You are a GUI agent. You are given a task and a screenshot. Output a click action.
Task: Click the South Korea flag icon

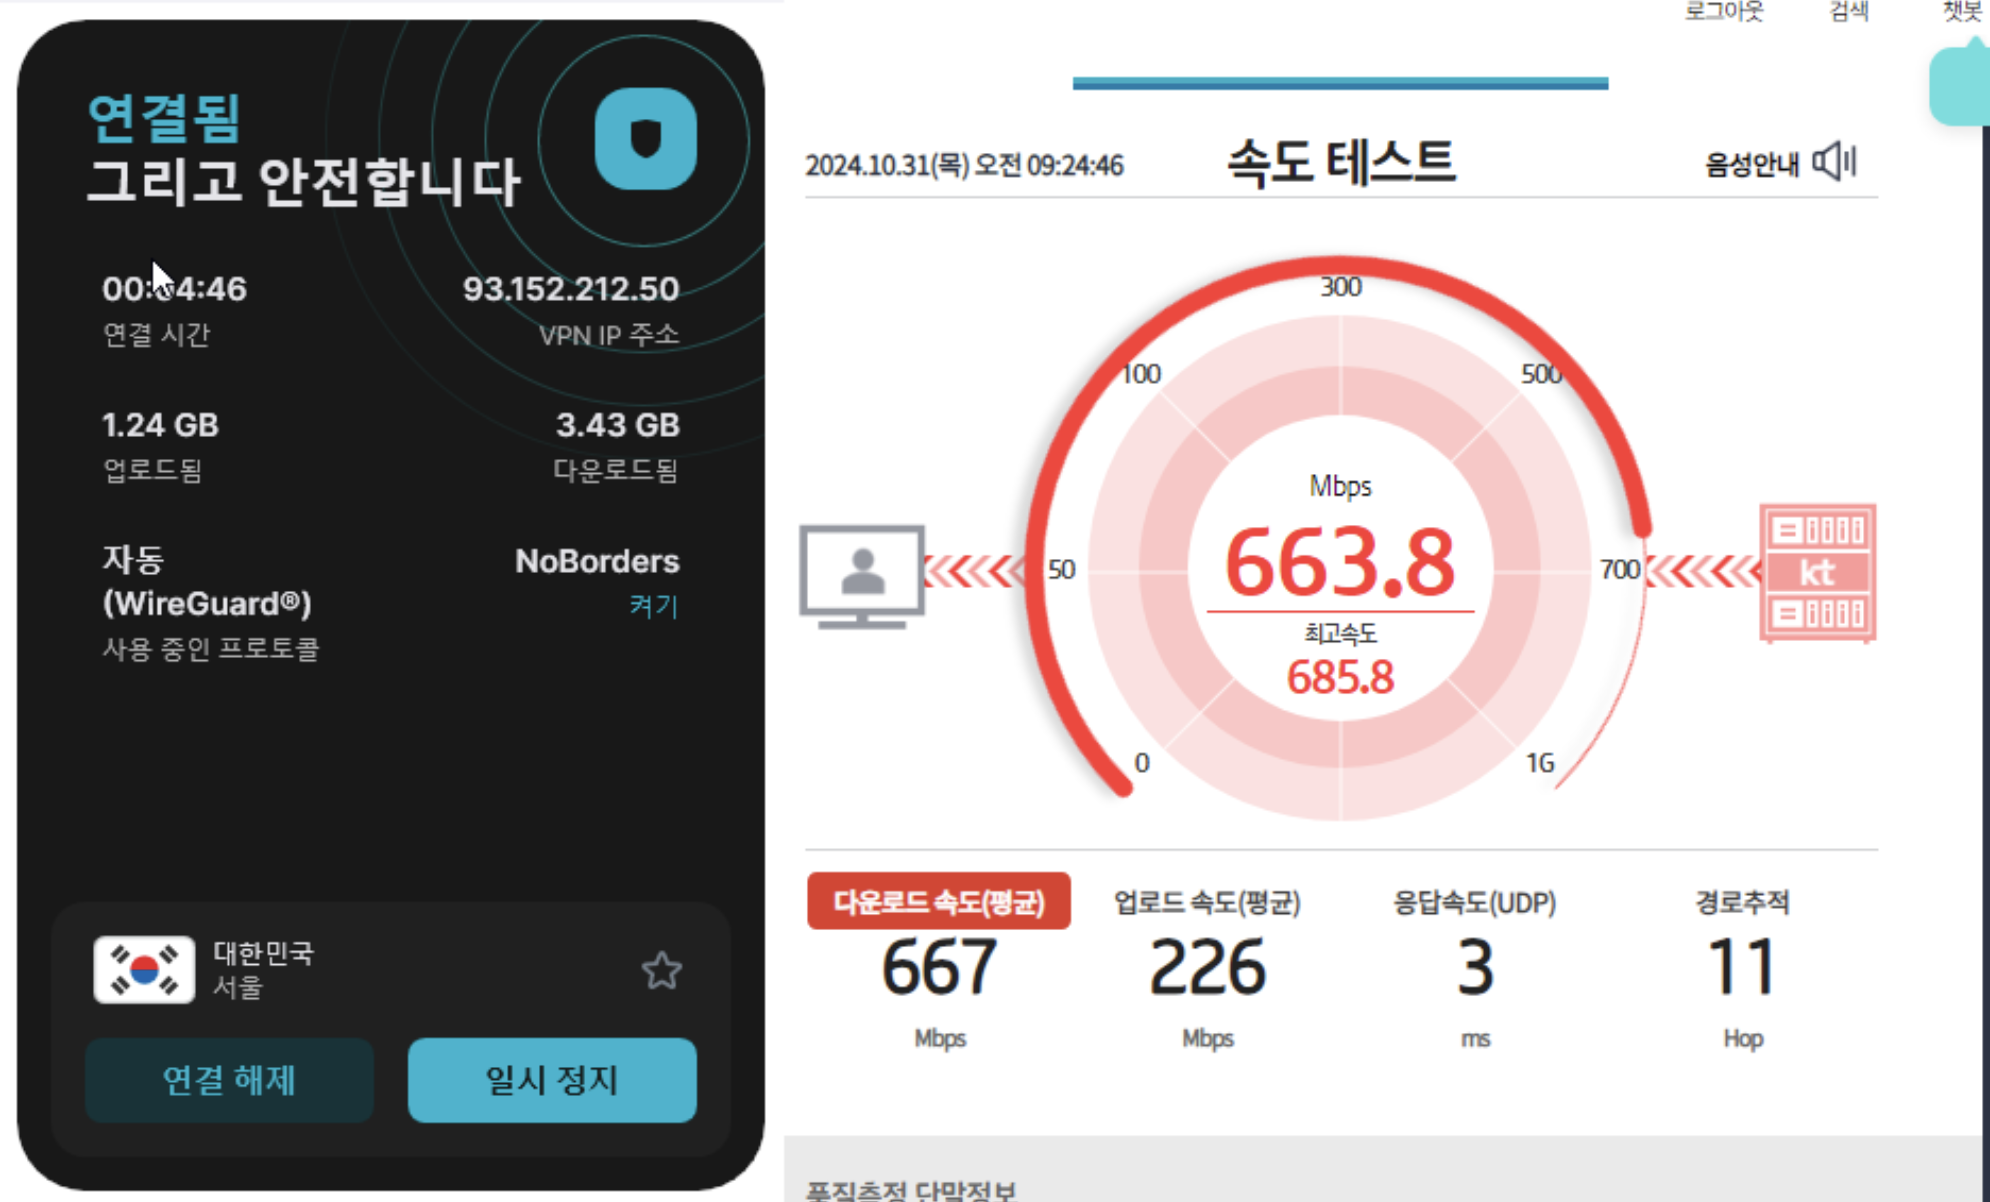pyautogui.click(x=144, y=970)
